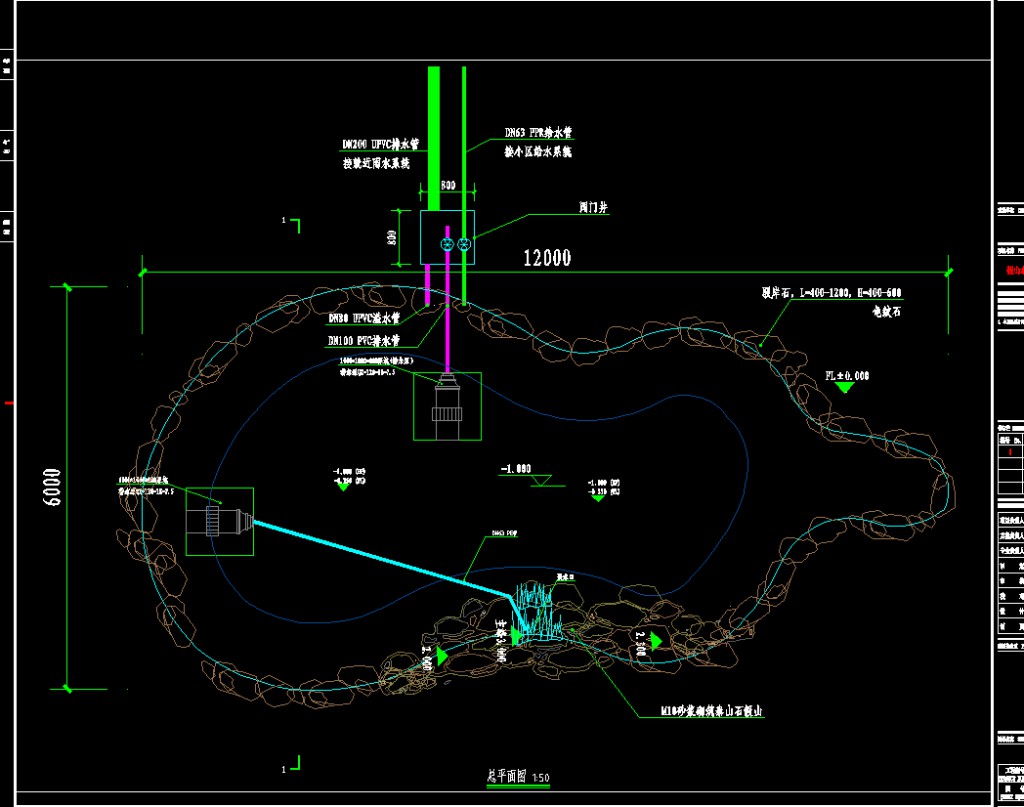Viewport: 1024px width, 807px height.
Task: Select the pump symbol in the upper sump box
Action: [x=447, y=404]
